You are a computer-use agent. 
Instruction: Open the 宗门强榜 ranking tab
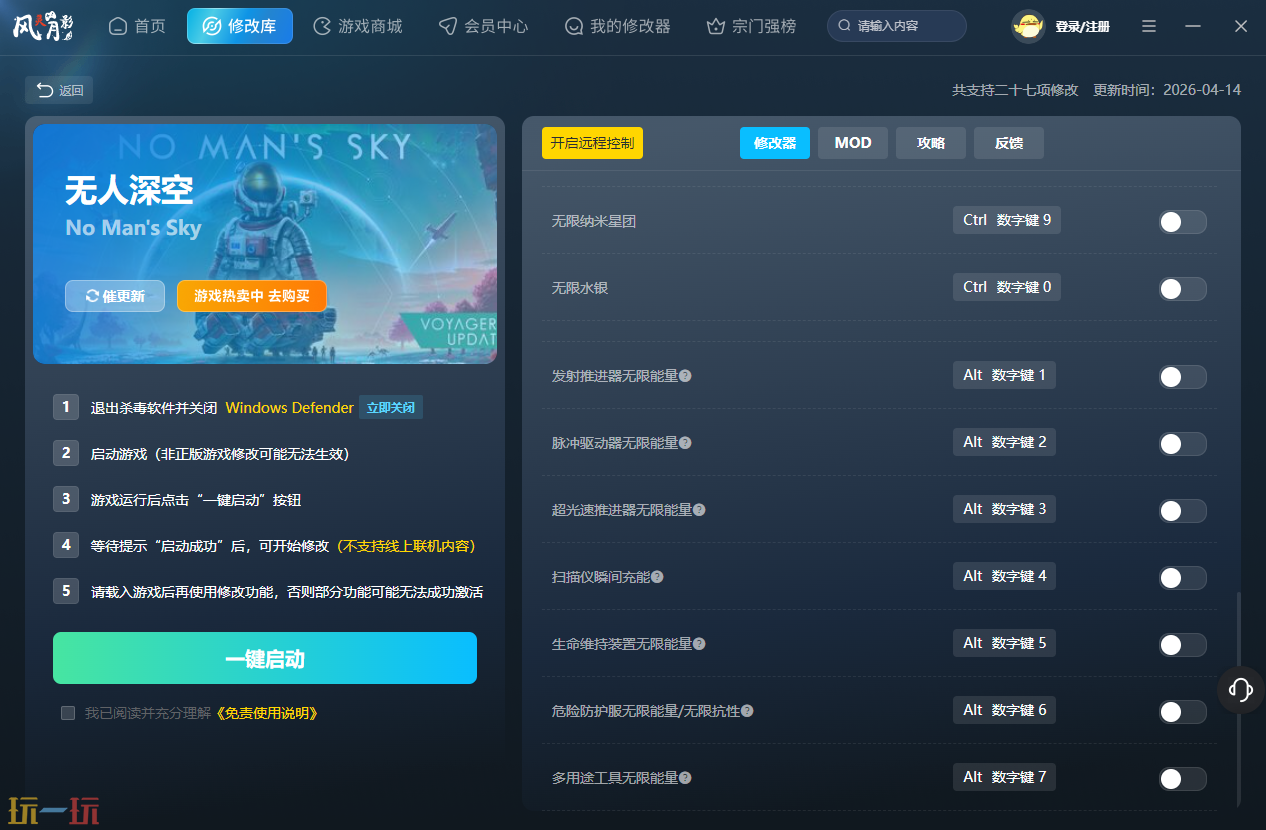pos(751,26)
